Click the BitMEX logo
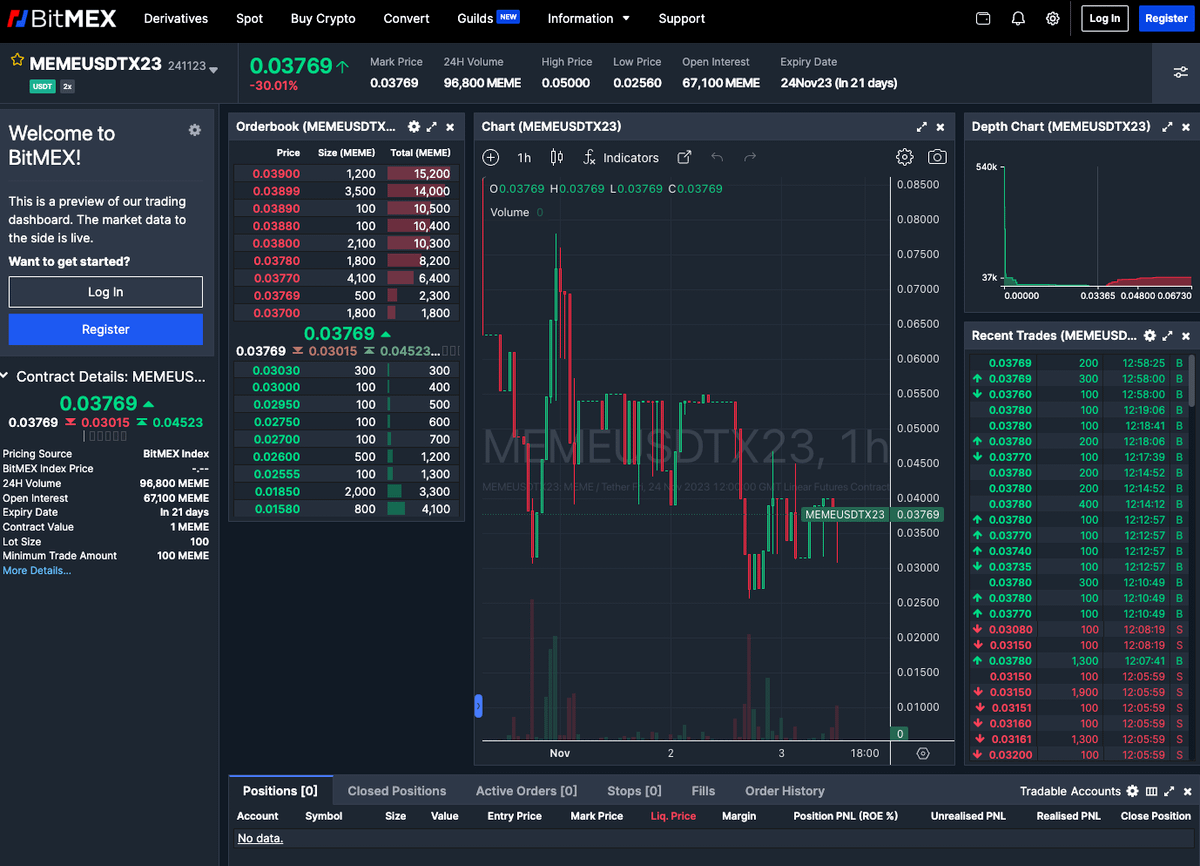Viewport: 1200px width, 866px height. (62, 18)
